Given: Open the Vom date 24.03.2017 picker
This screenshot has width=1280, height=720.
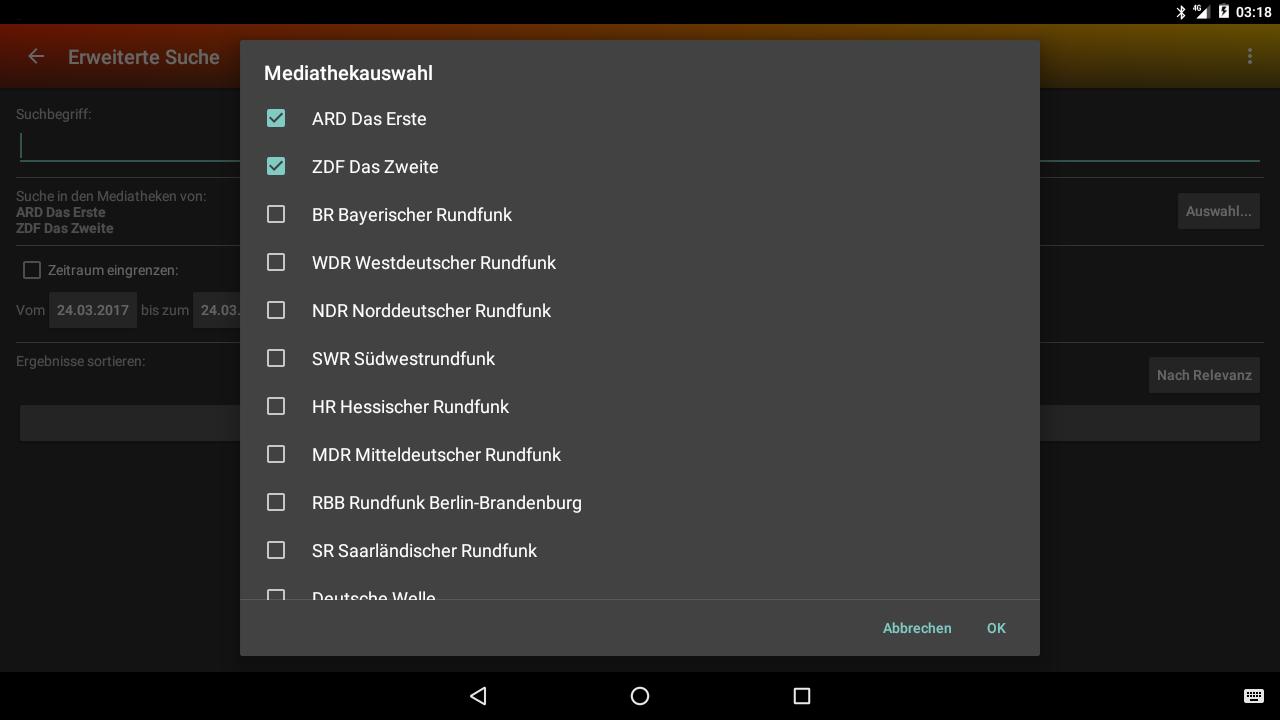Looking at the screenshot, I should coord(93,310).
